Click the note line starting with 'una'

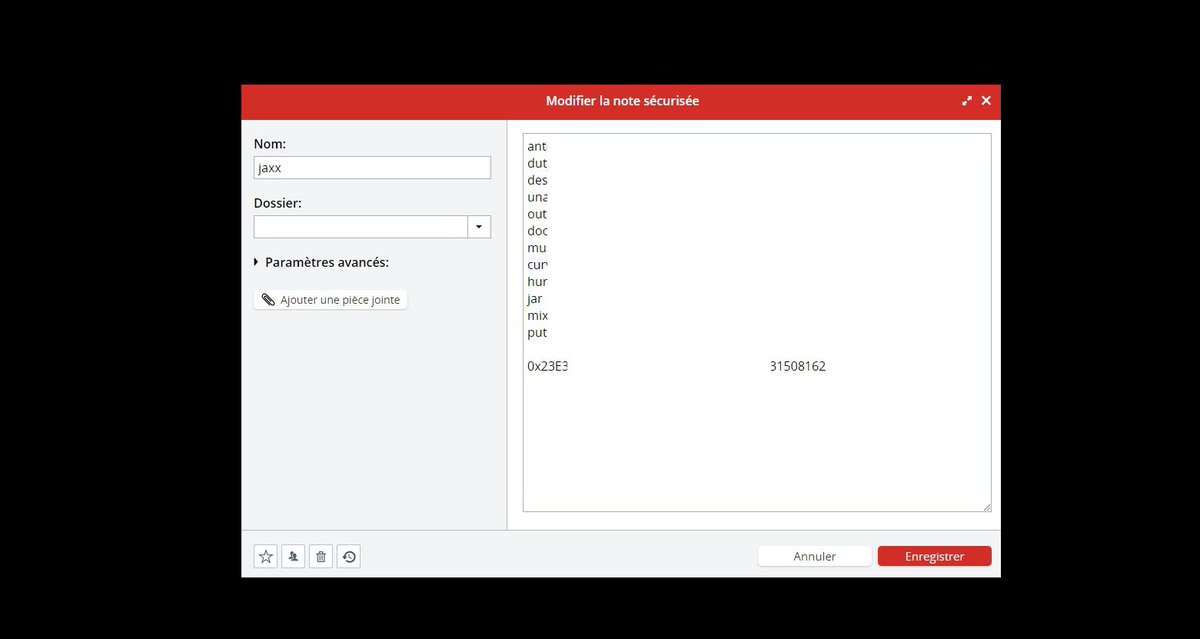pos(537,197)
